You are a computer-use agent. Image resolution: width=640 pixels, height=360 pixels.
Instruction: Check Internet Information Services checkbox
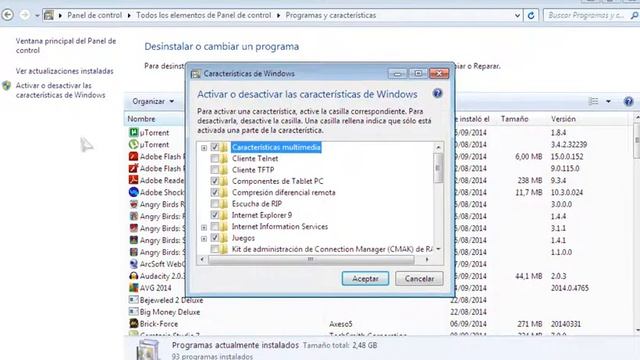coord(215,227)
